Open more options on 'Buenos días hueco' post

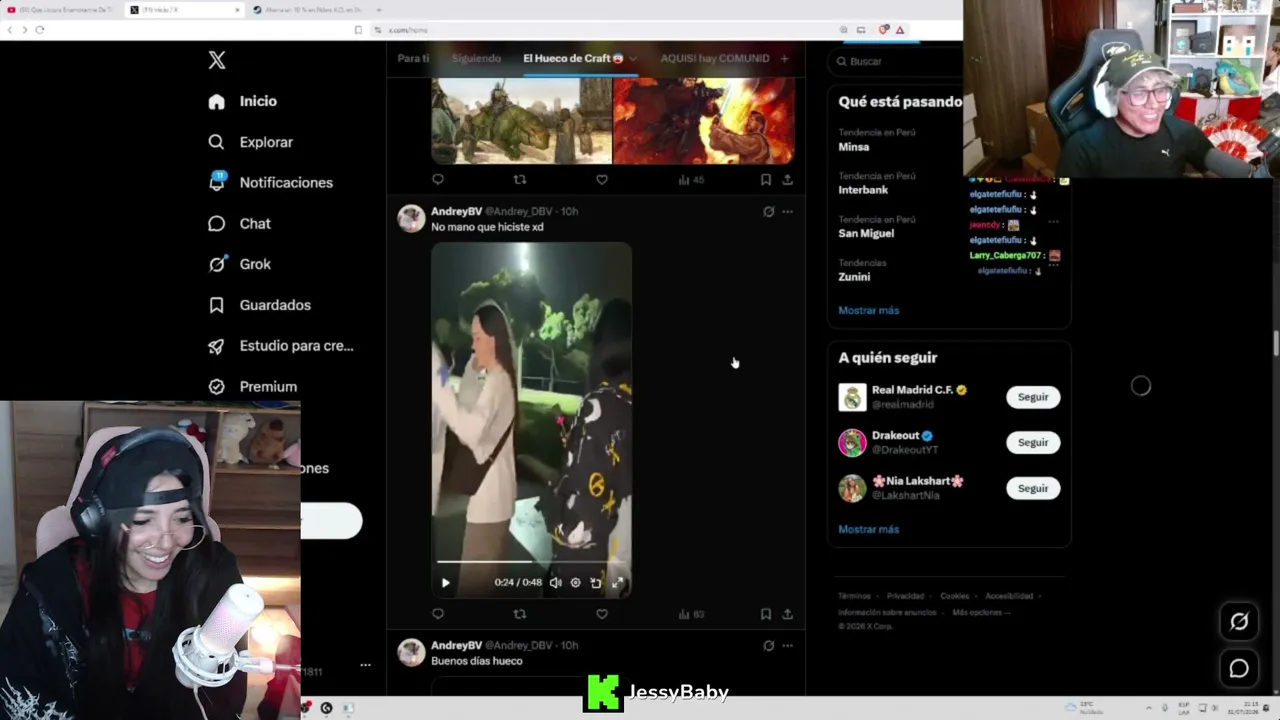pyautogui.click(x=788, y=646)
